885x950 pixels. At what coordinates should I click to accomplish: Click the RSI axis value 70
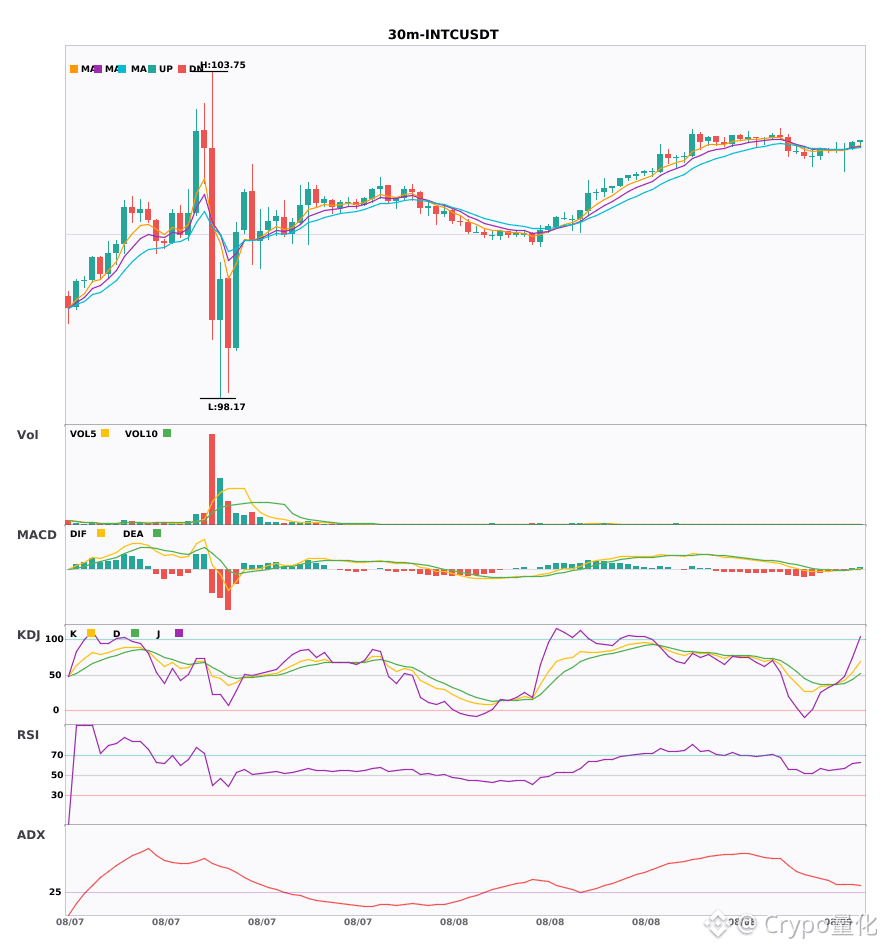[57, 755]
